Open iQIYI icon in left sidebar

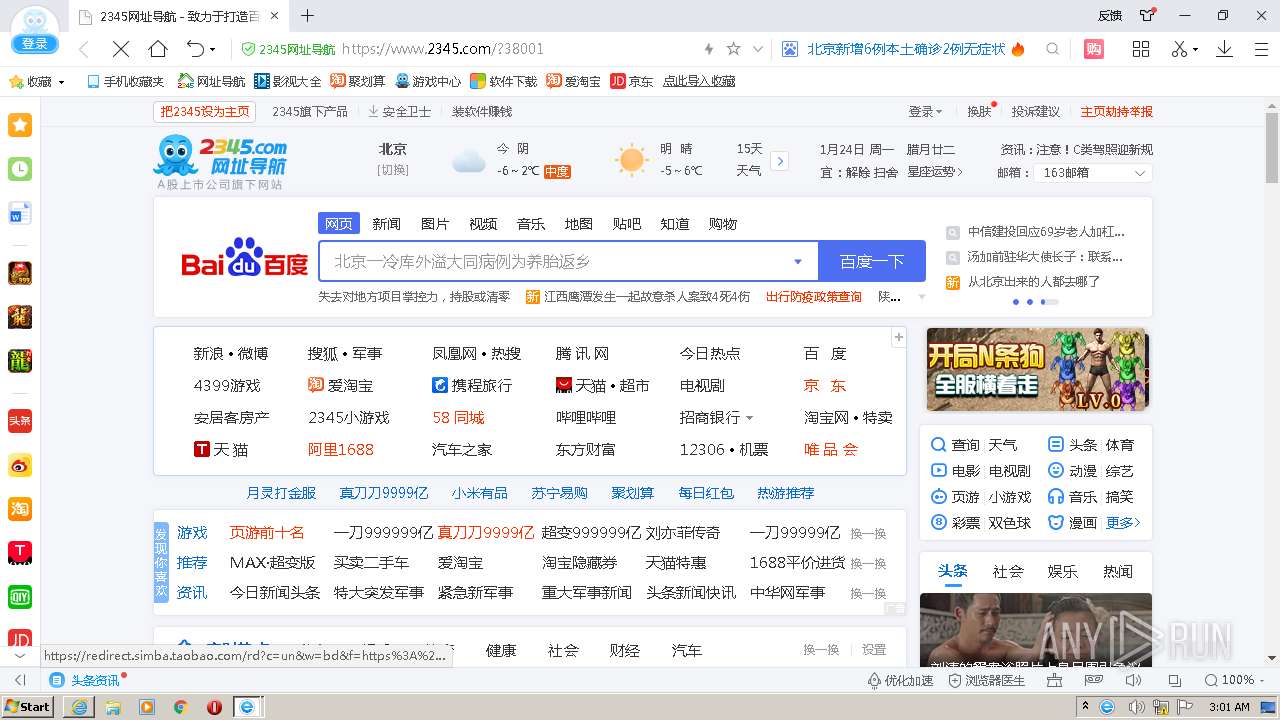click(20, 597)
